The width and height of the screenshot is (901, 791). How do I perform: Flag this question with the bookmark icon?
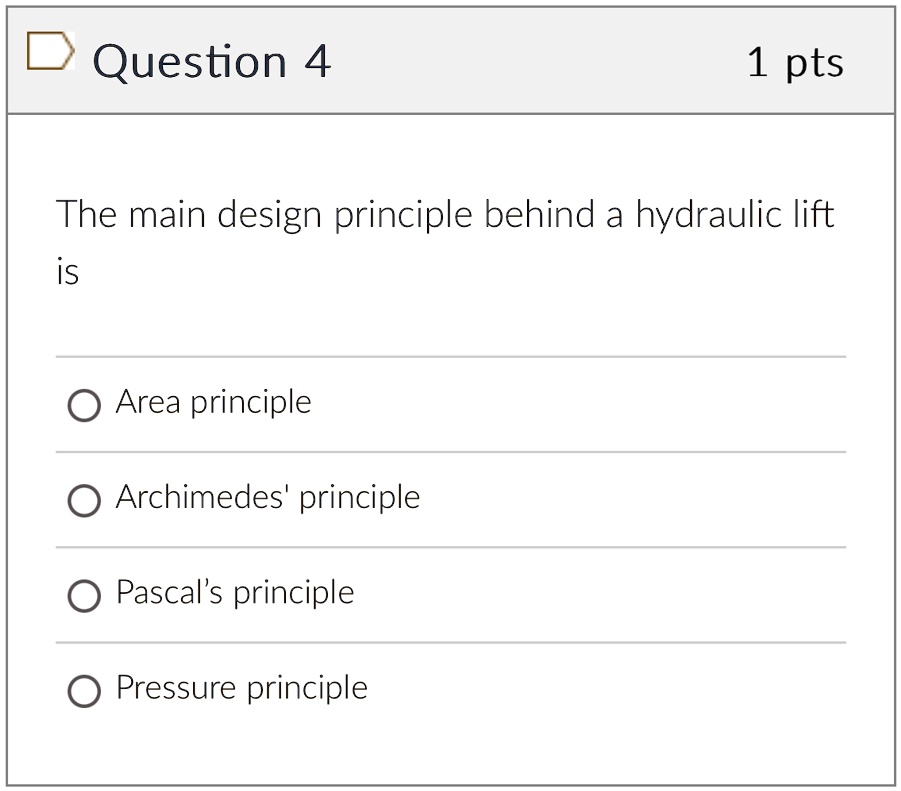(x=50, y=53)
